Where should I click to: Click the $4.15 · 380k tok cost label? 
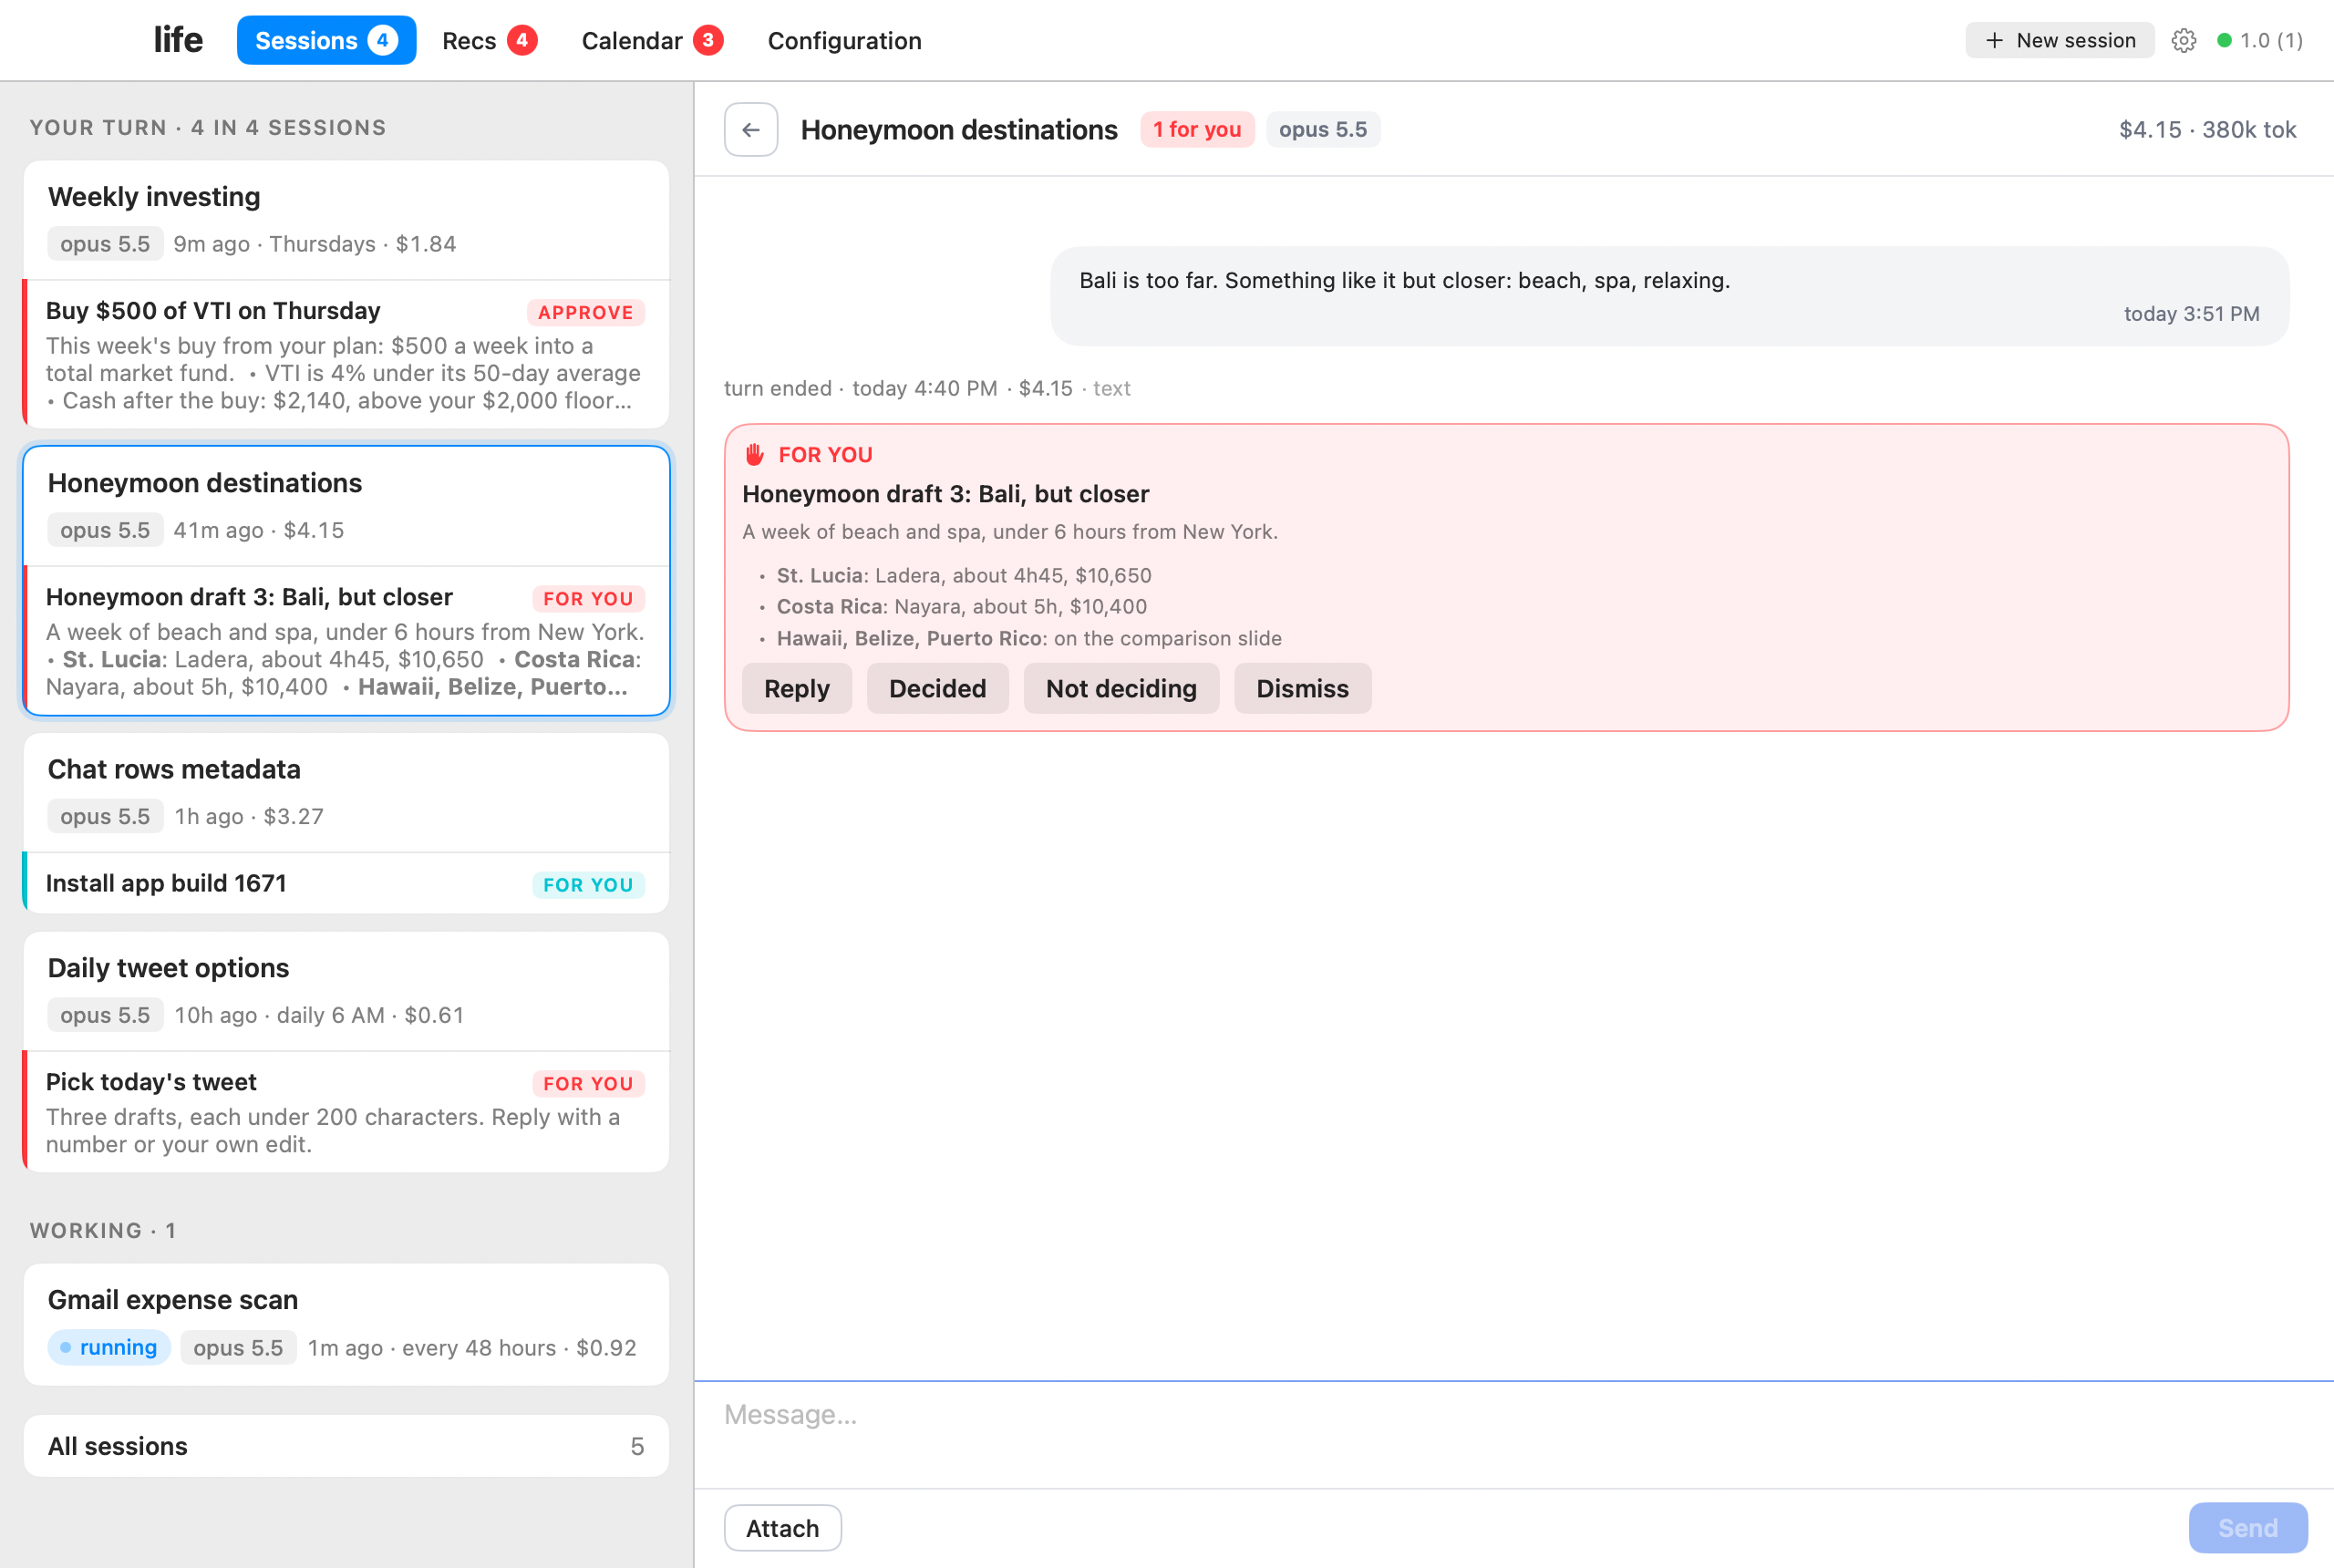pyautogui.click(x=2208, y=130)
